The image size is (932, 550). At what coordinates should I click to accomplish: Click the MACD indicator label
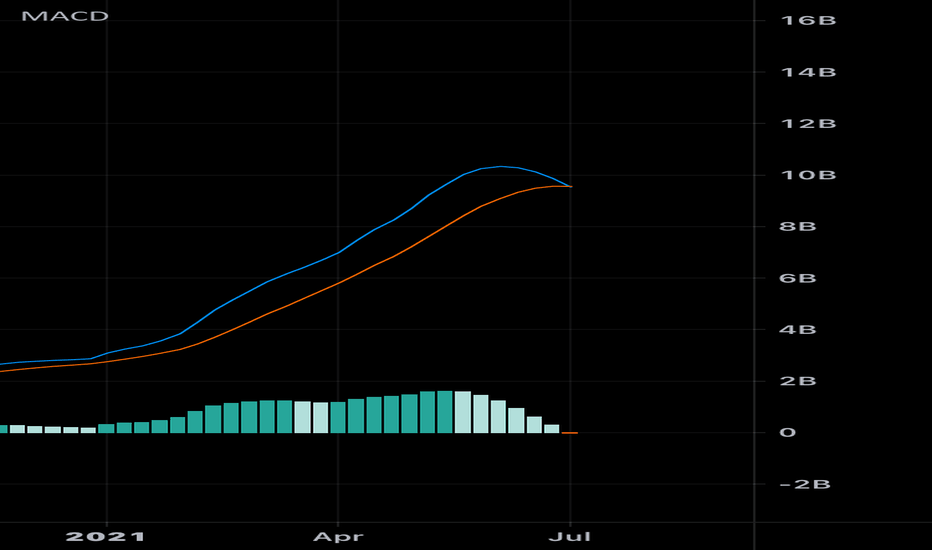[65, 16]
